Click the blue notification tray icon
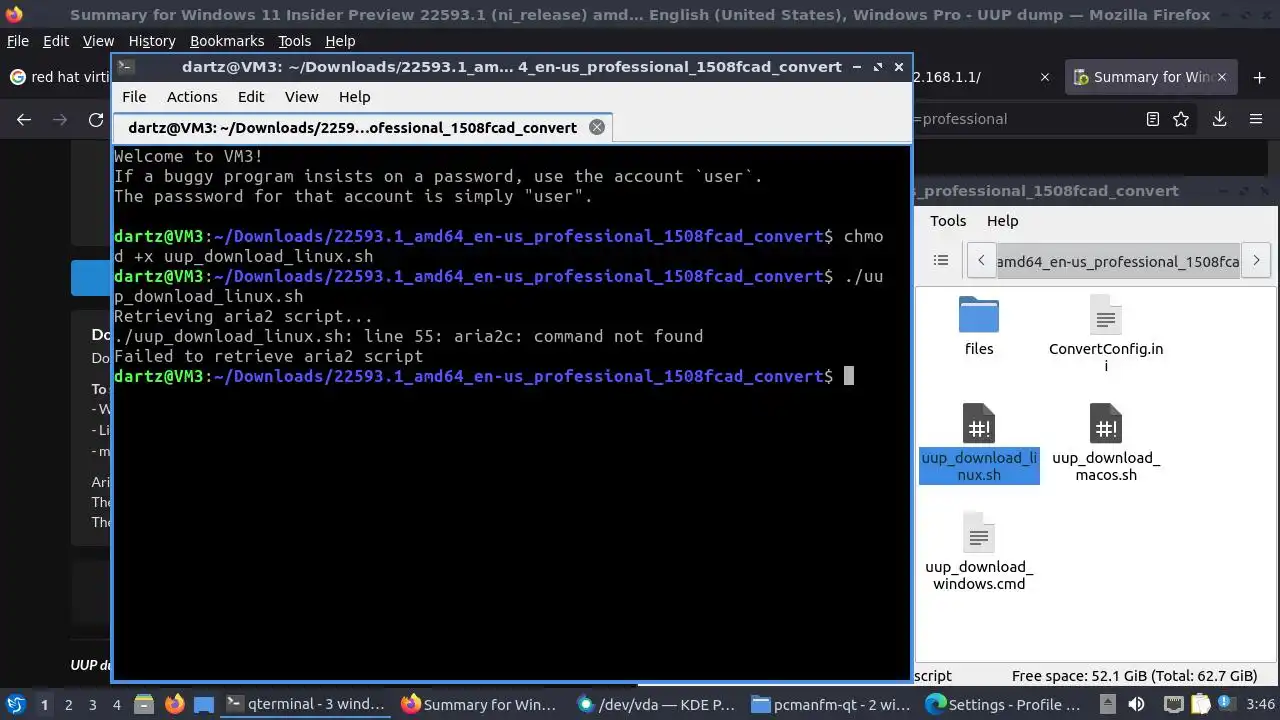This screenshot has height=720, width=1280. coord(1225,704)
